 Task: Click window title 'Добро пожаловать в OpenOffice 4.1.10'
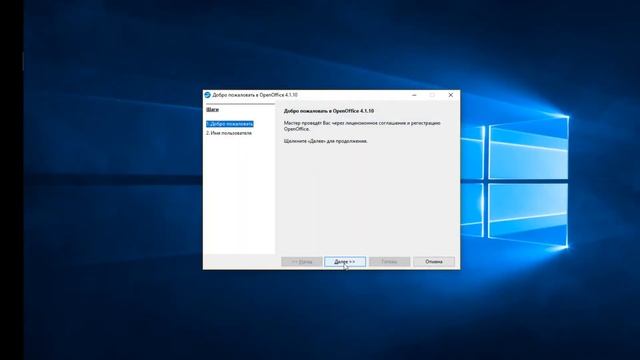tap(255, 95)
